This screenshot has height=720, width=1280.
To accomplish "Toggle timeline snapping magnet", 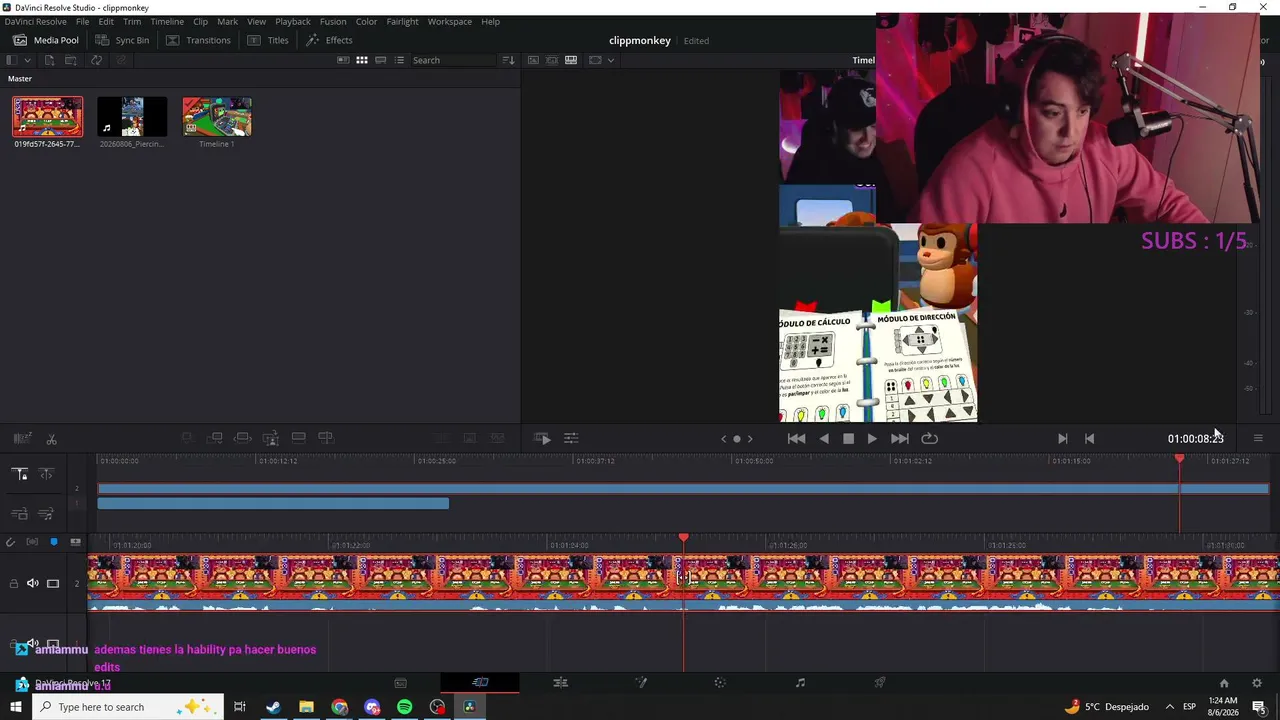I will [x=10, y=542].
